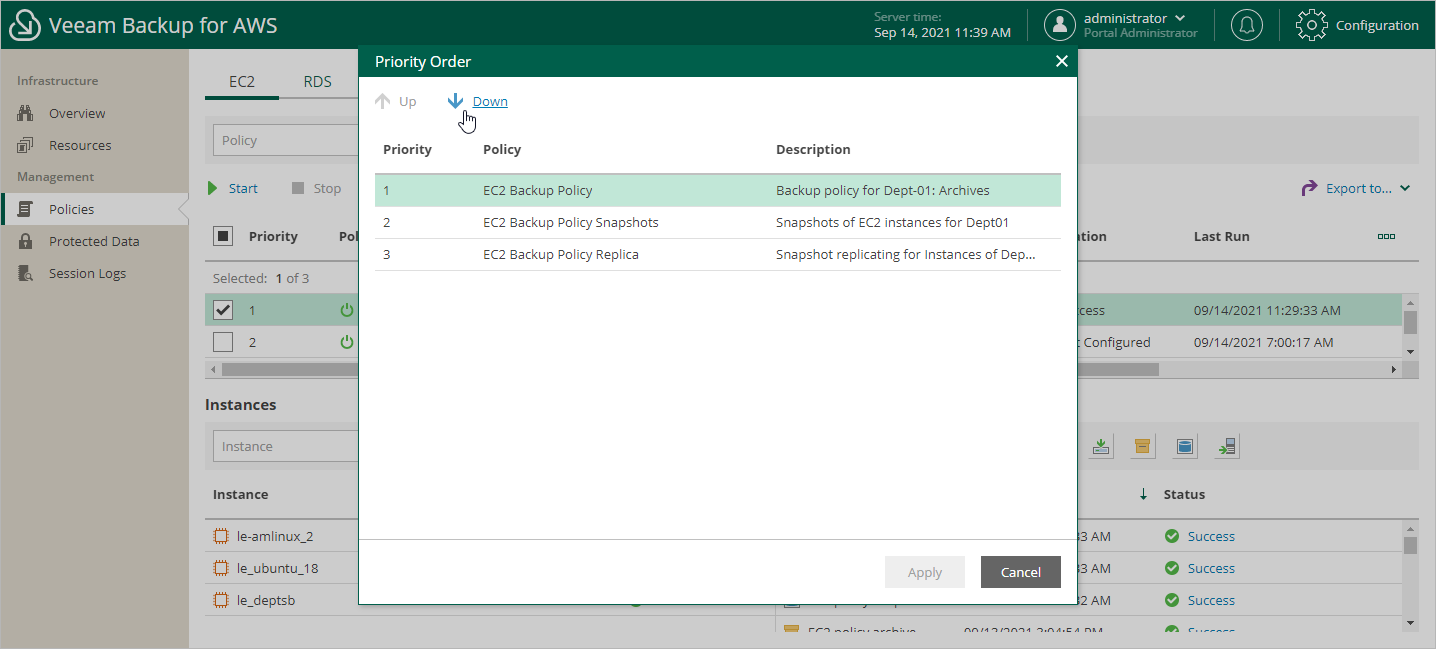
Task: Click in the Policy search field
Action: (x=286, y=140)
